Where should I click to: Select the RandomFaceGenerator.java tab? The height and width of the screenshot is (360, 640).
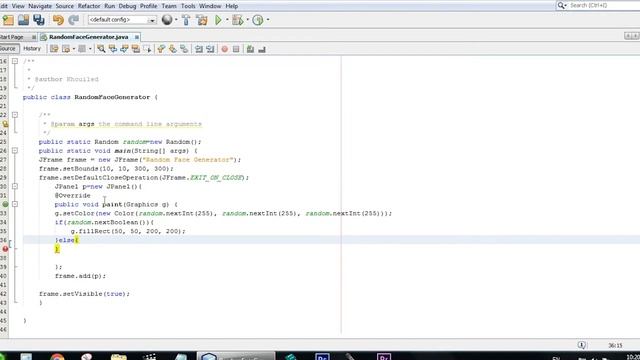click(x=89, y=37)
